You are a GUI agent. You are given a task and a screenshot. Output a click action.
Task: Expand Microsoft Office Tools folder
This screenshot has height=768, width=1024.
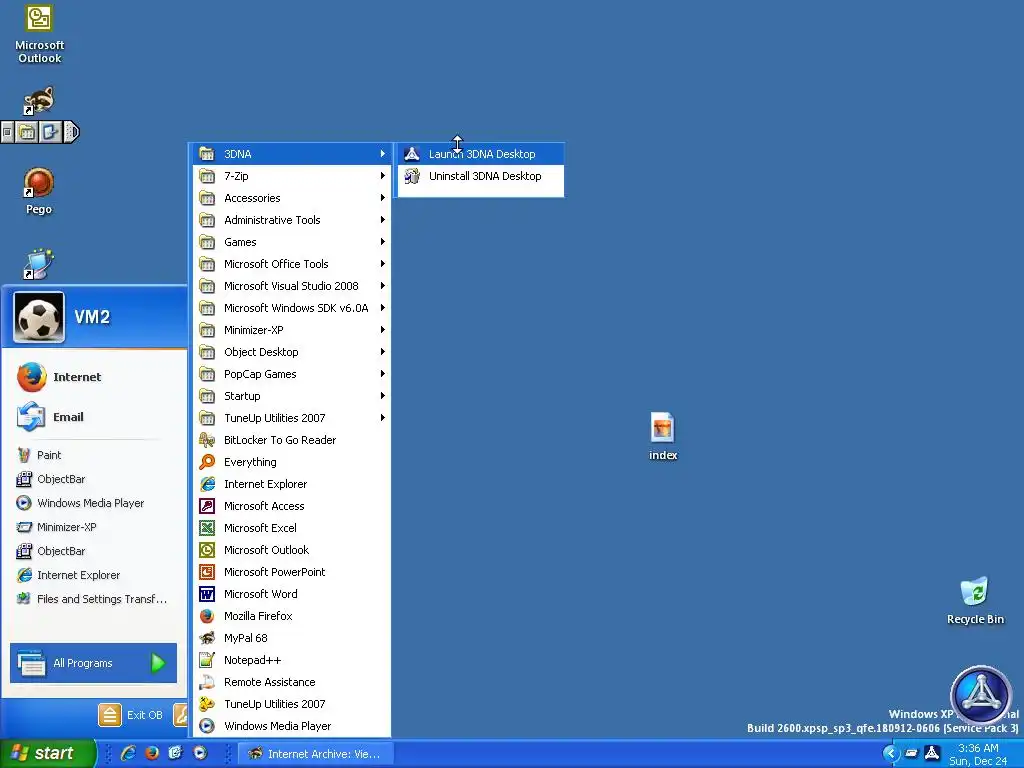tap(292, 264)
